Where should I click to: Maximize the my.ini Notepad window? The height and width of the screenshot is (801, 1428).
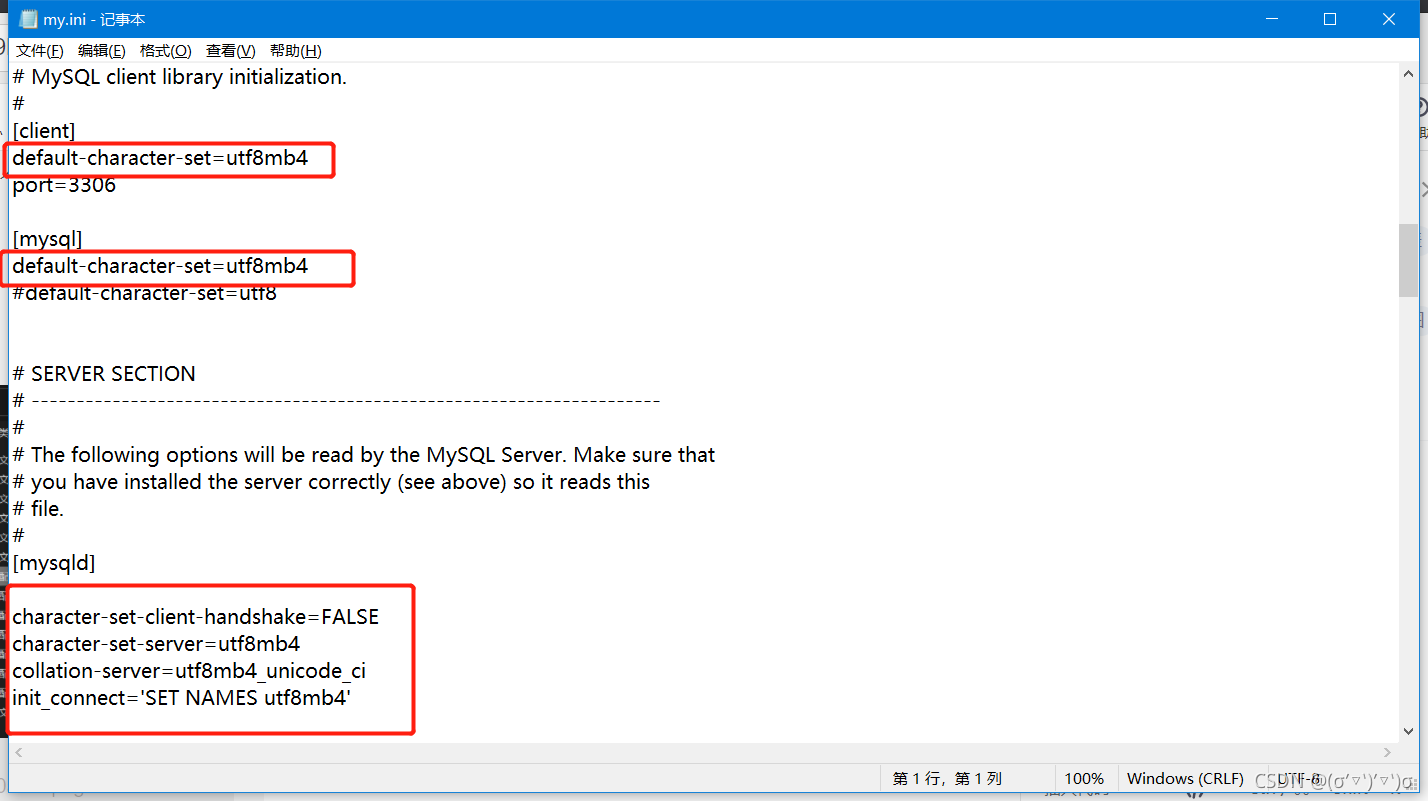click(x=1330, y=19)
